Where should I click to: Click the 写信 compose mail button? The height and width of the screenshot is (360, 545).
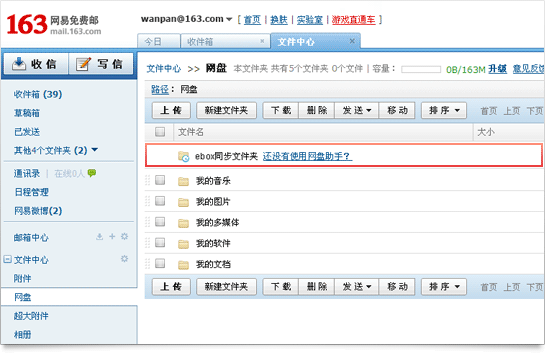pos(101,64)
